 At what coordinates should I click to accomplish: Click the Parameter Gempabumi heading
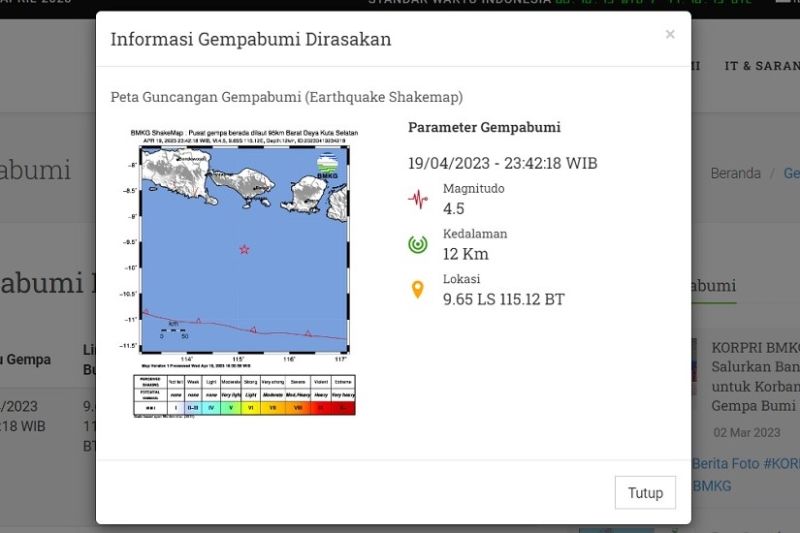[x=484, y=128]
